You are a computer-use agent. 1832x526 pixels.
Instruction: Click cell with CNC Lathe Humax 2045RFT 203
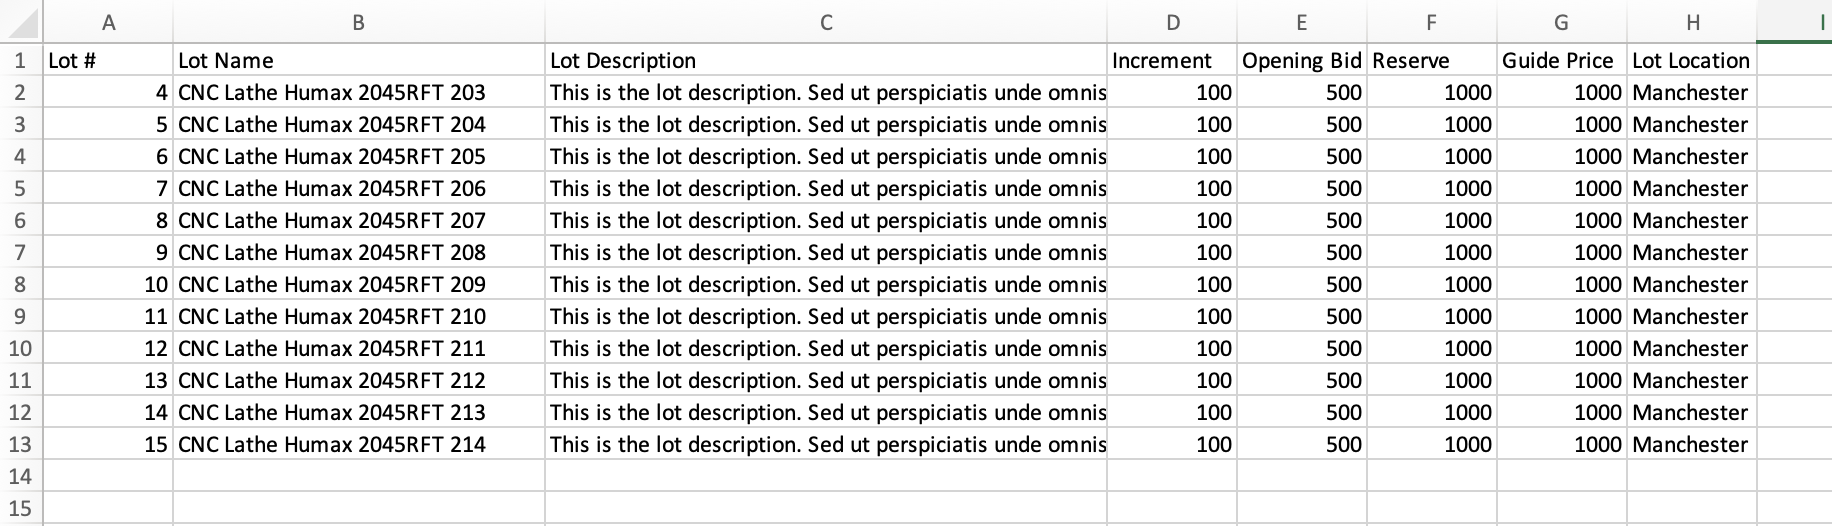(359, 93)
